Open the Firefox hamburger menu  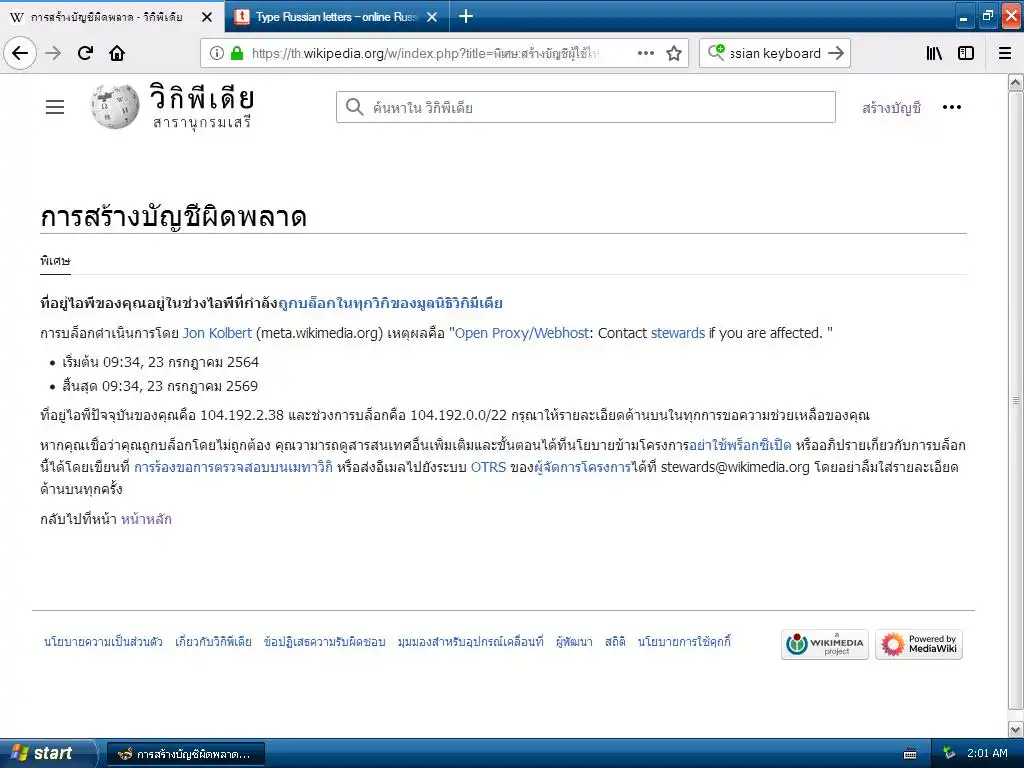(1004, 53)
